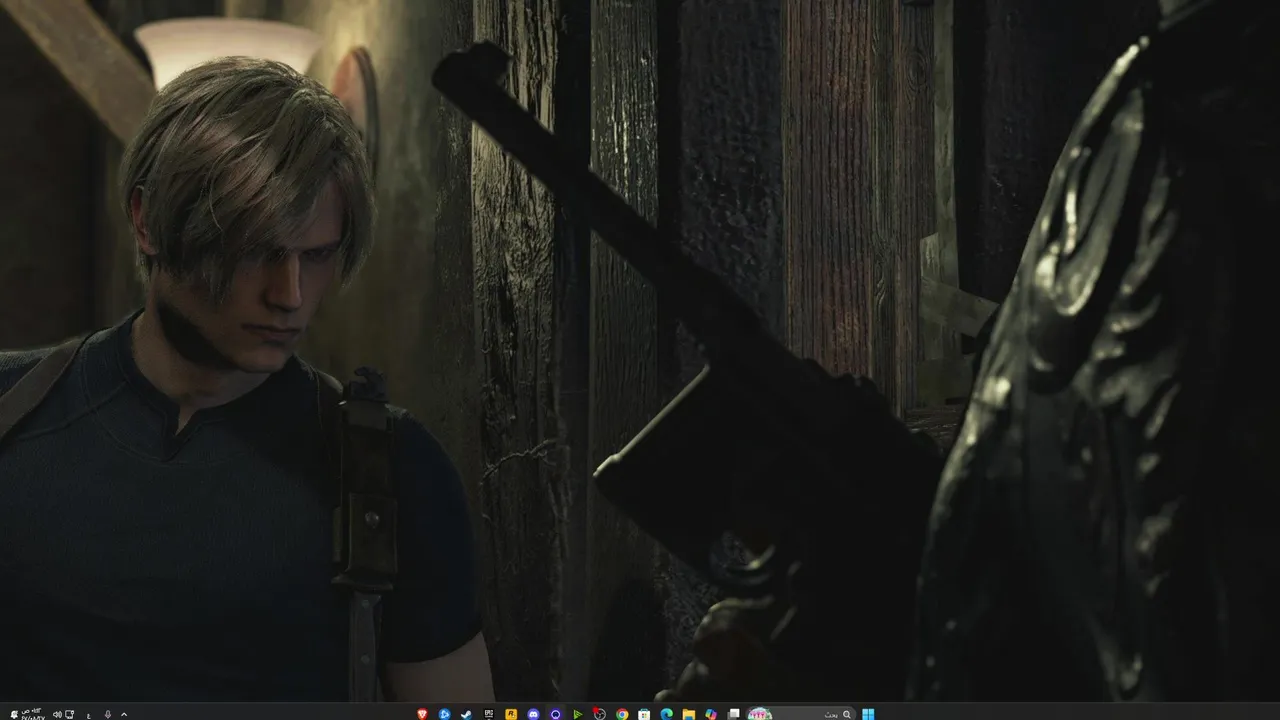Open Microsoft Edge from the taskbar
Image resolution: width=1280 pixels, height=720 pixels.
[x=667, y=714]
